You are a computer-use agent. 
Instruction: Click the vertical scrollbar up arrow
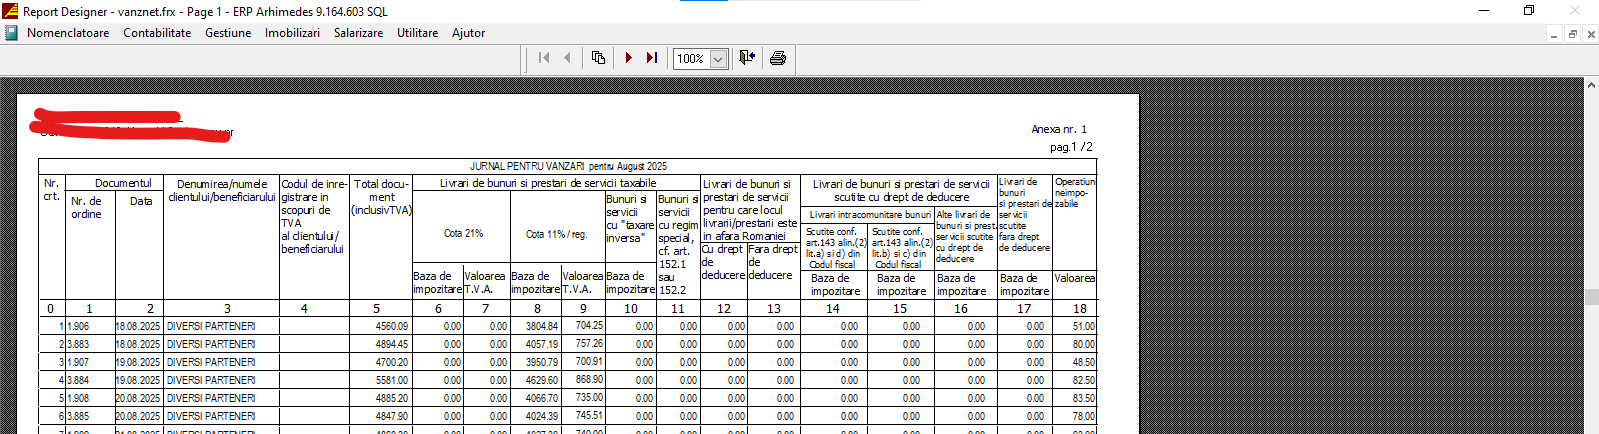click(1591, 86)
